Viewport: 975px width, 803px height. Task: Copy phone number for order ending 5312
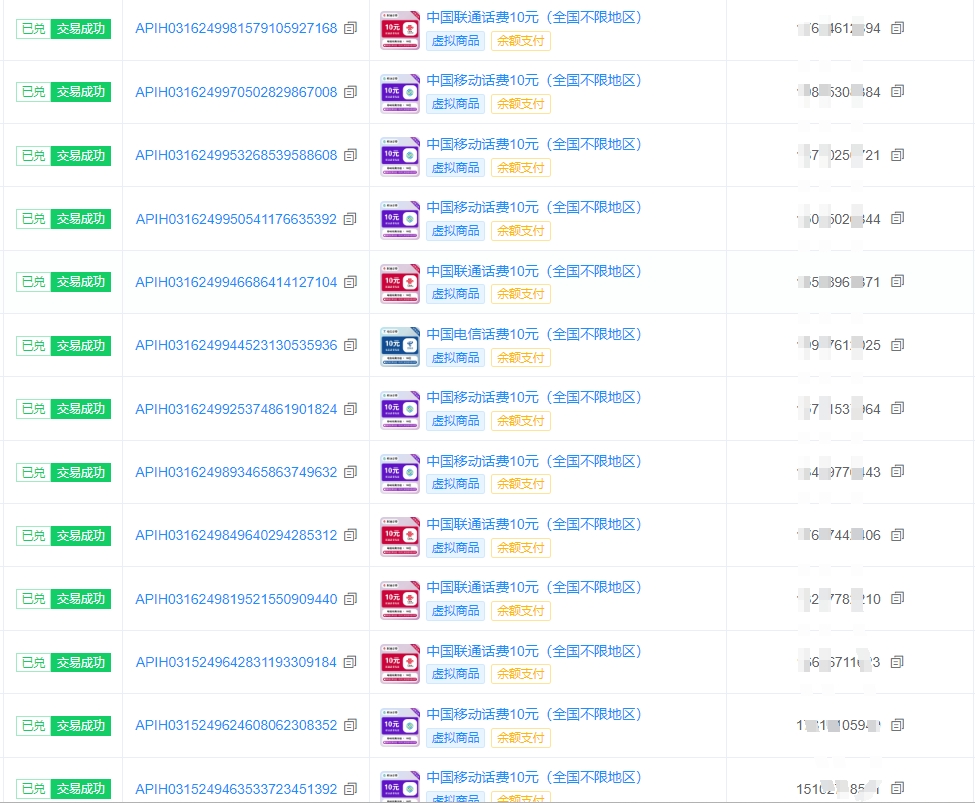(x=897, y=535)
